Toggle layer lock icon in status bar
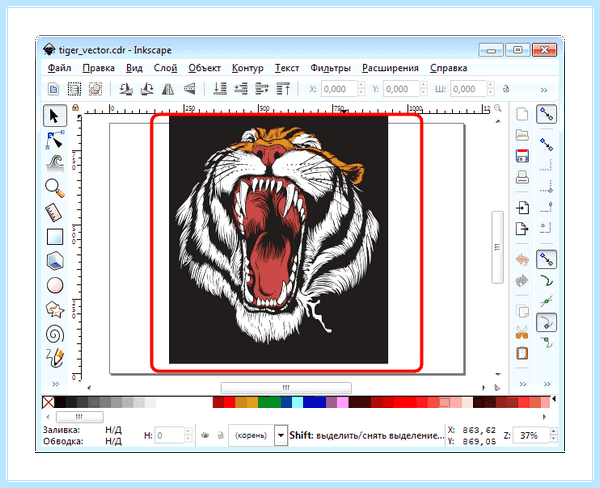 point(220,435)
